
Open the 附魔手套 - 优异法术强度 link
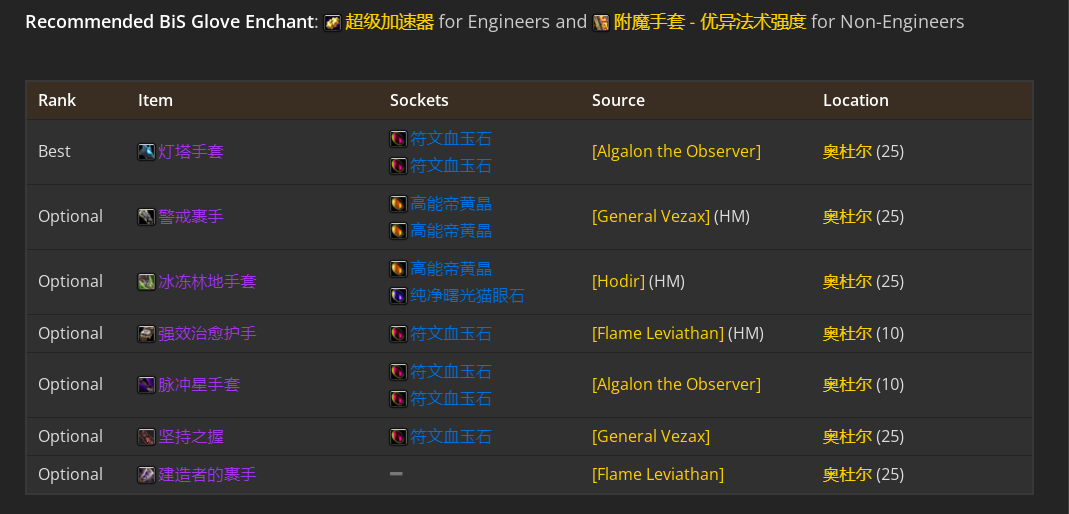click(710, 22)
